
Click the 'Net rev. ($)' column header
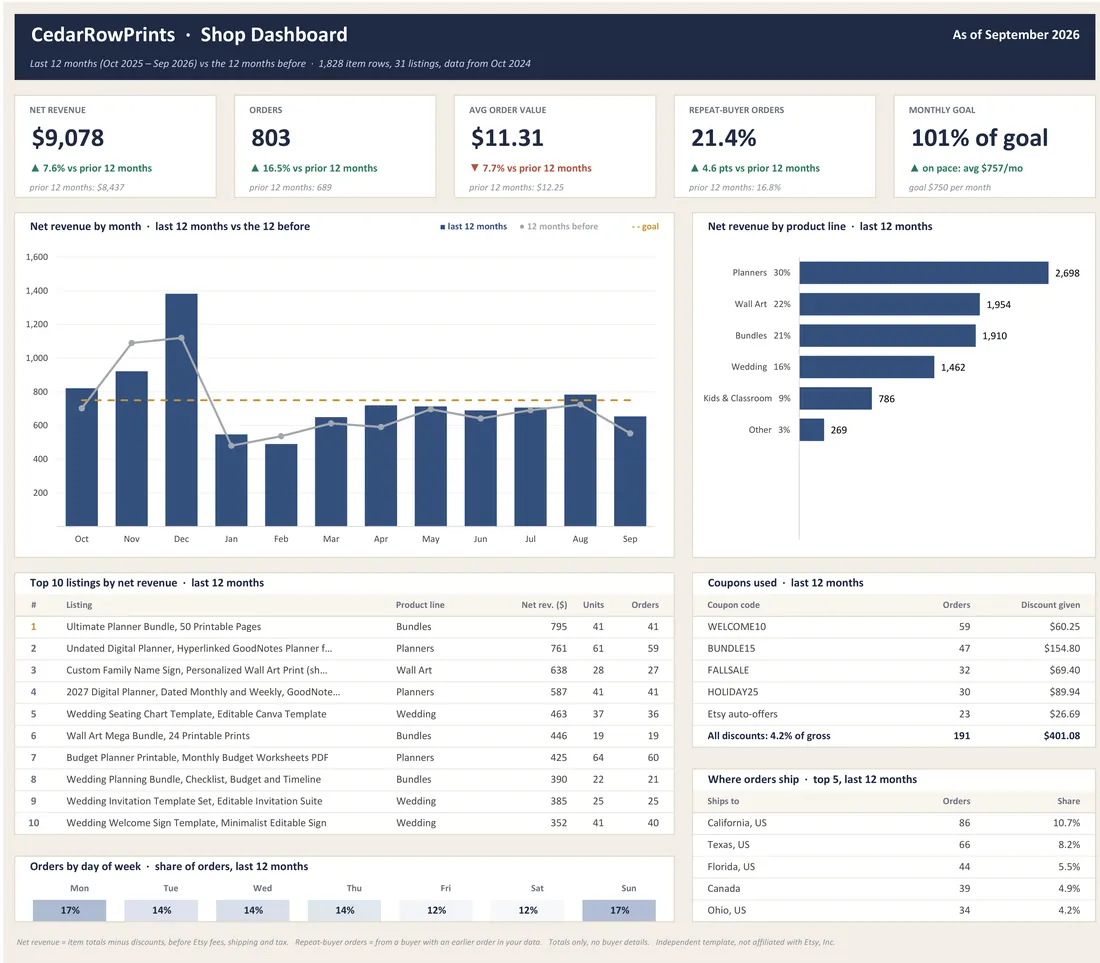tap(544, 605)
